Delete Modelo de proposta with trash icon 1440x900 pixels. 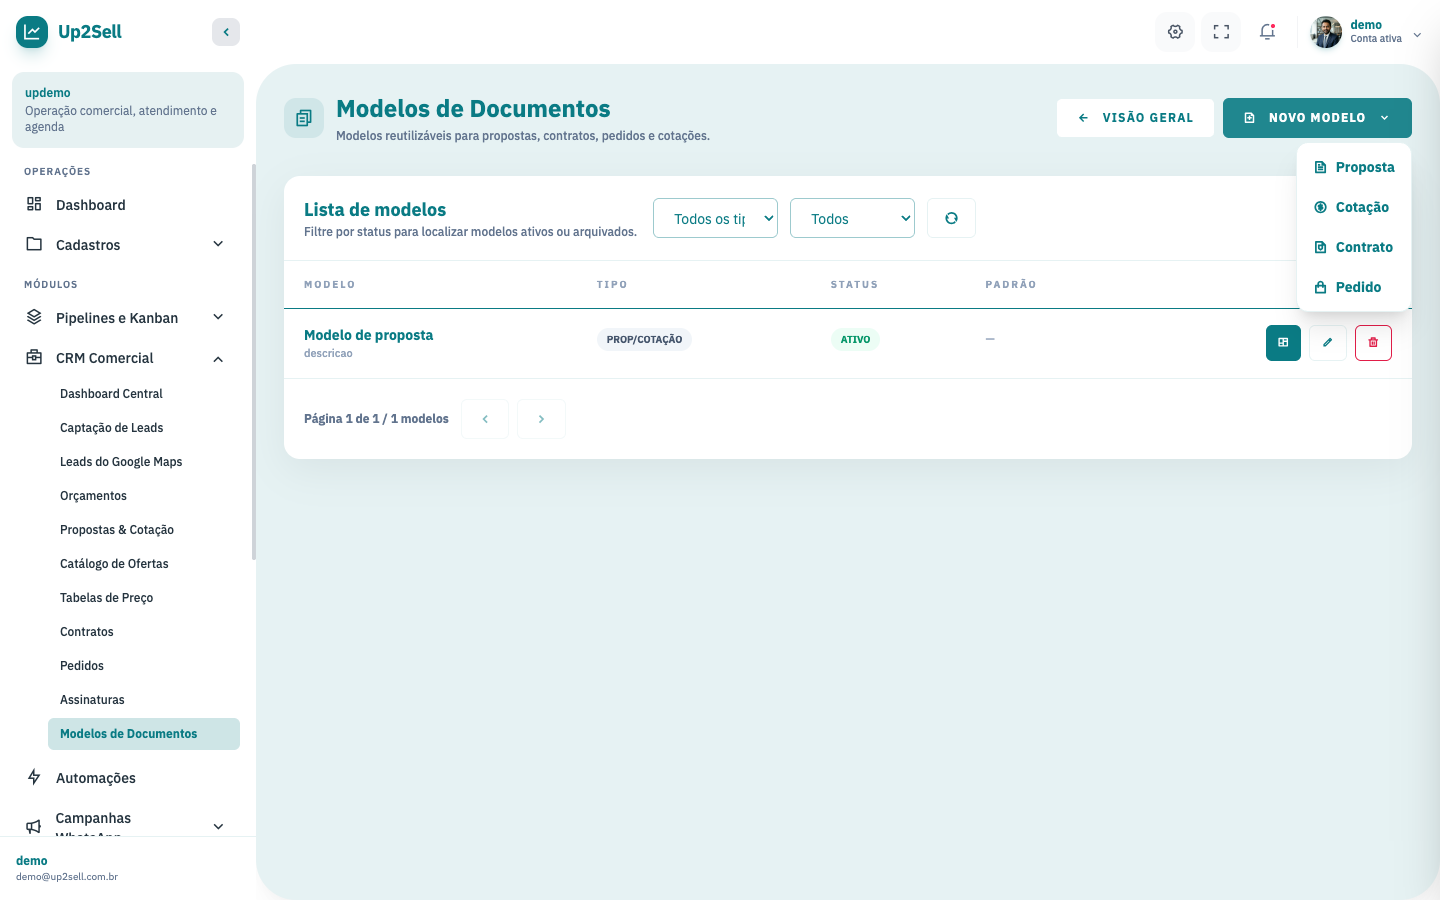coord(1373,343)
